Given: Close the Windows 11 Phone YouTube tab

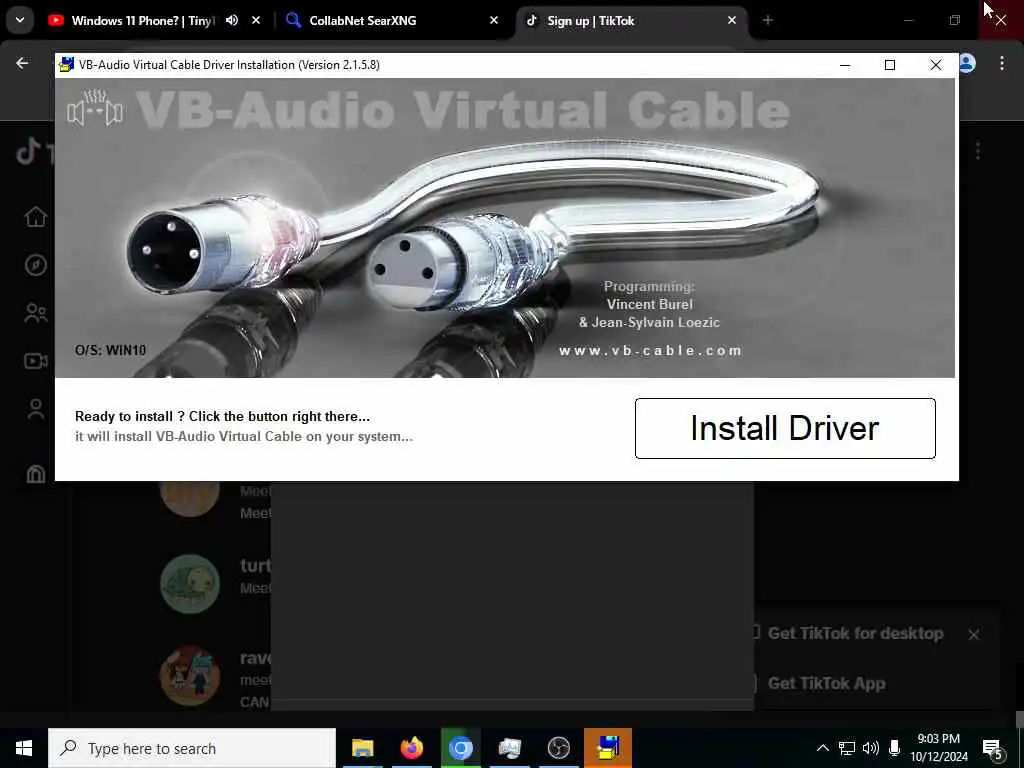Looking at the screenshot, I should 256,20.
